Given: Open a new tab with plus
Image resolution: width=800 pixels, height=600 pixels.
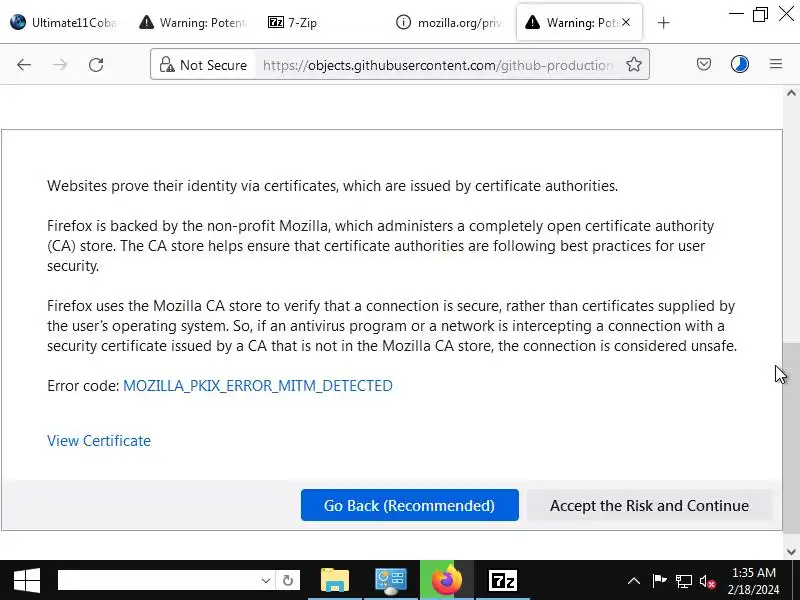Looking at the screenshot, I should tap(663, 23).
